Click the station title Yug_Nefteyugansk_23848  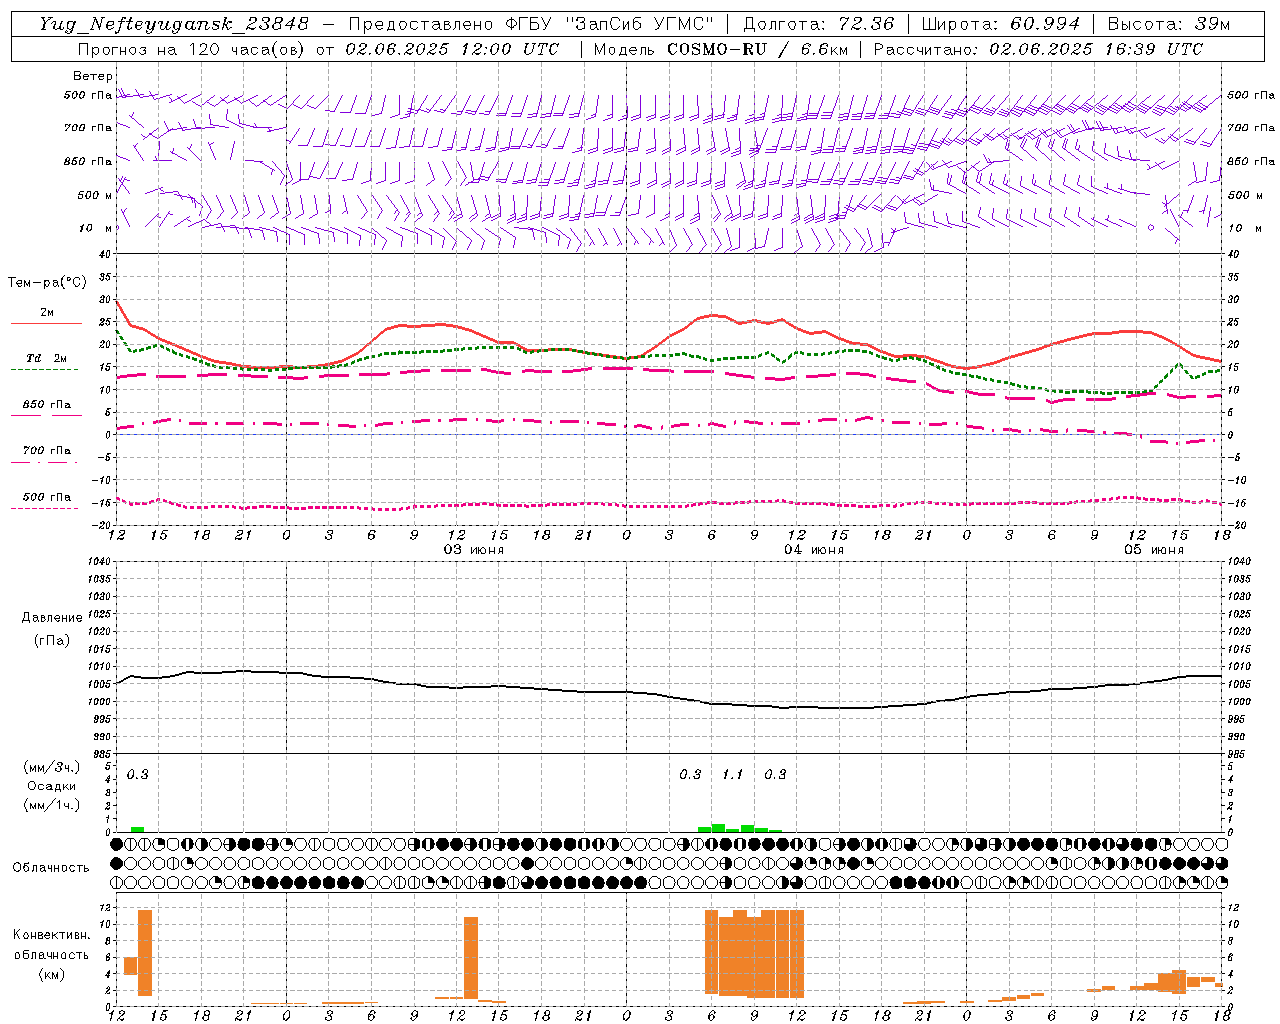[173, 24]
